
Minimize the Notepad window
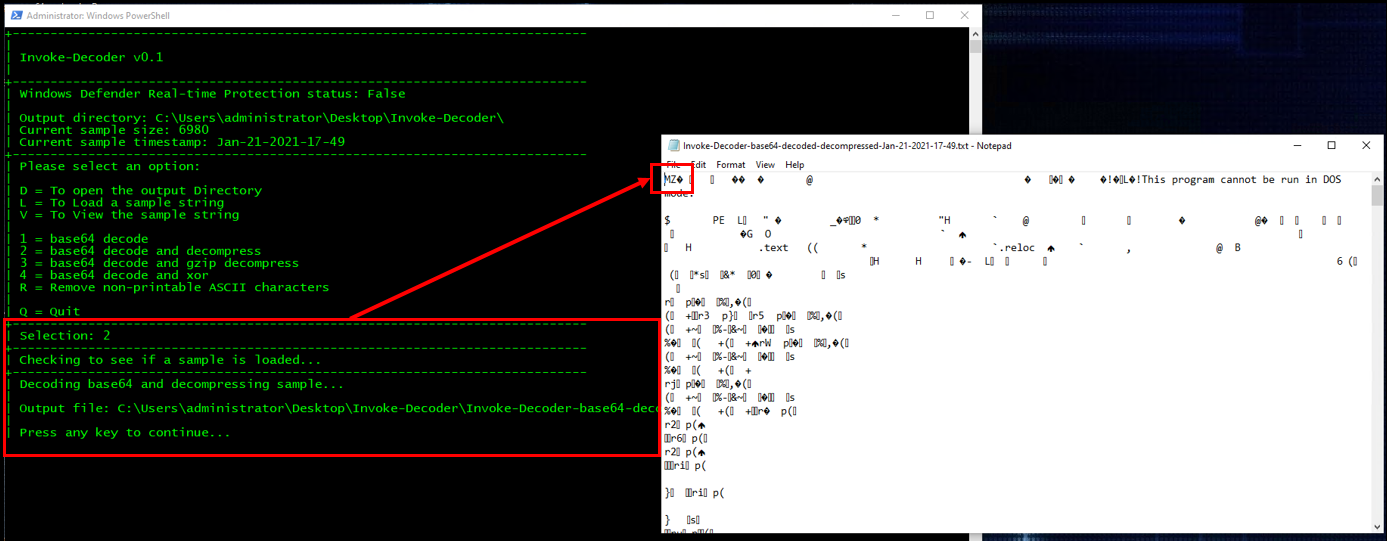1296,146
